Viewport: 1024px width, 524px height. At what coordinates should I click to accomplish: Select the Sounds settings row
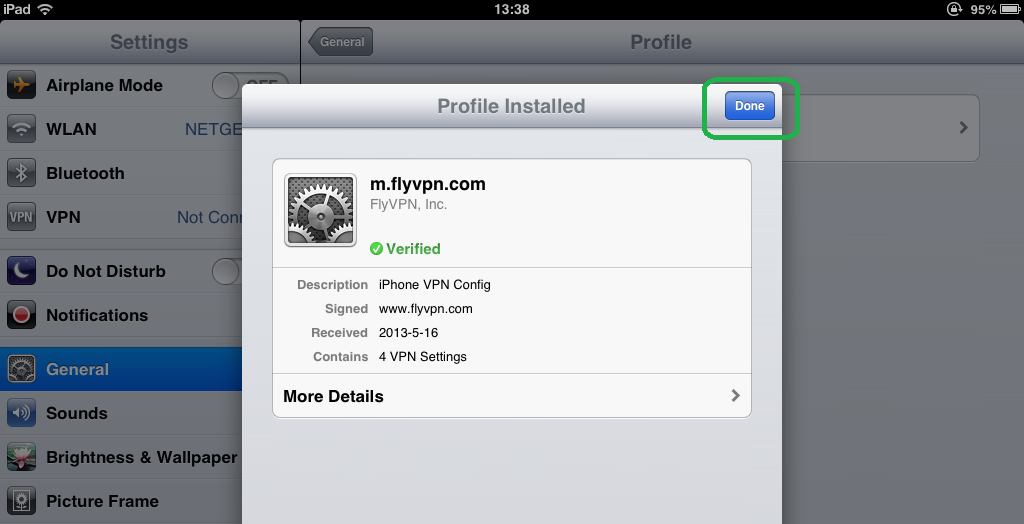121,413
